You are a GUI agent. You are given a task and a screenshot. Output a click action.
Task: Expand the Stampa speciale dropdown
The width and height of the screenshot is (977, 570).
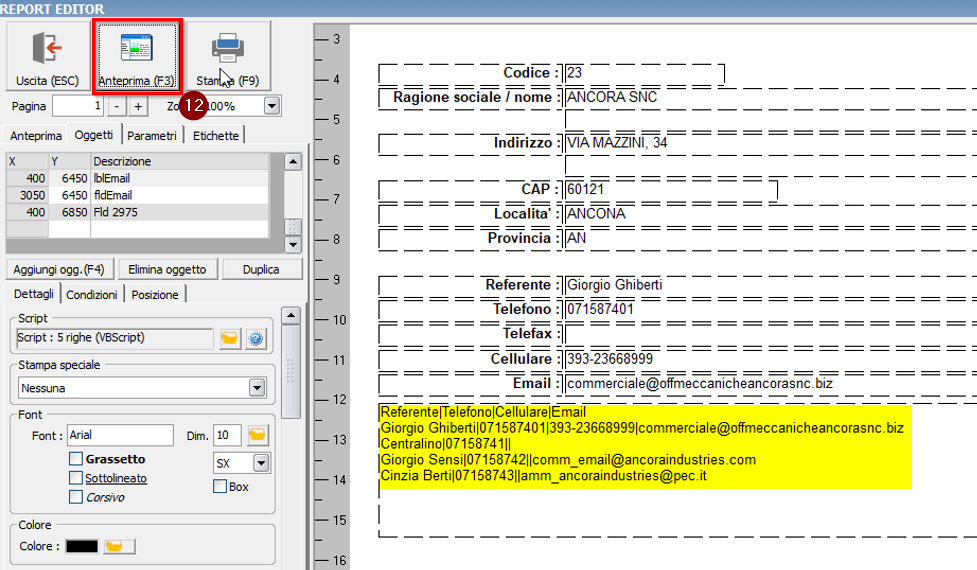[257, 387]
